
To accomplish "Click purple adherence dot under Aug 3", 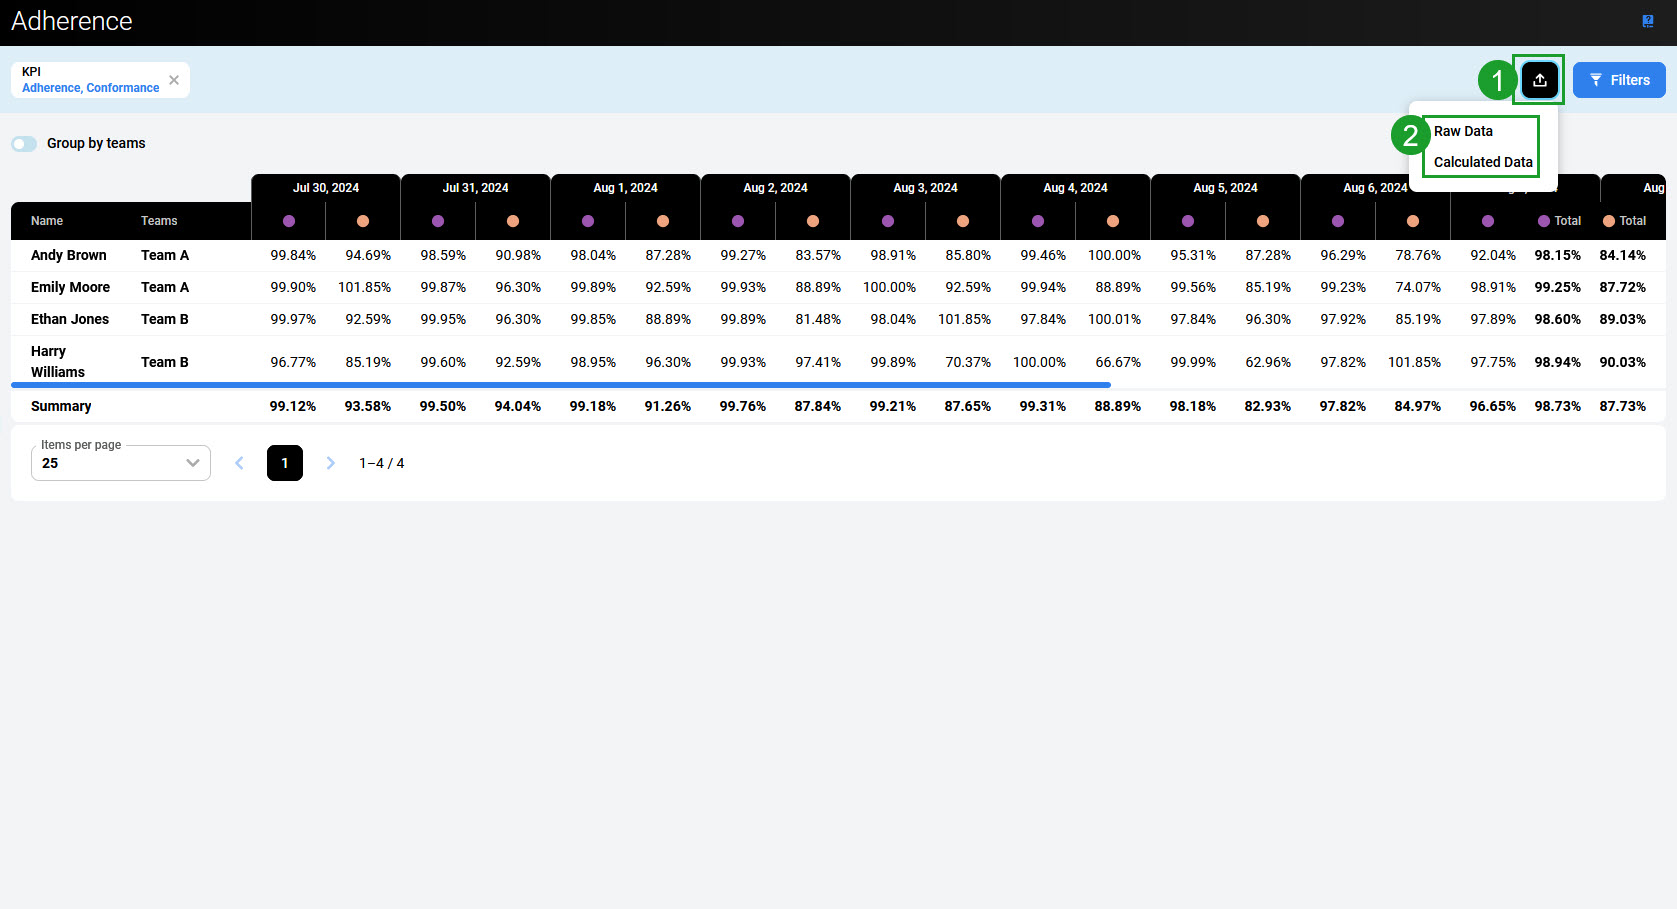I will 888,221.
